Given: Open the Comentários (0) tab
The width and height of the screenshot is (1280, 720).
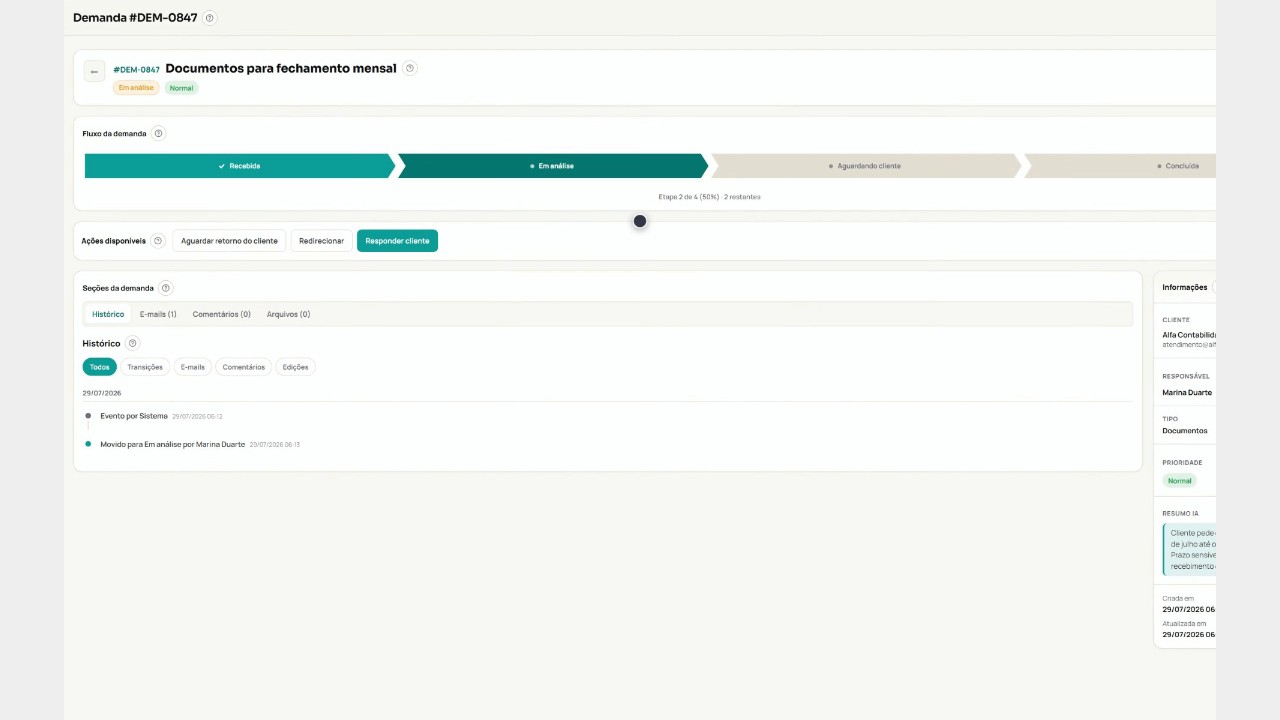Looking at the screenshot, I should point(222,314).
